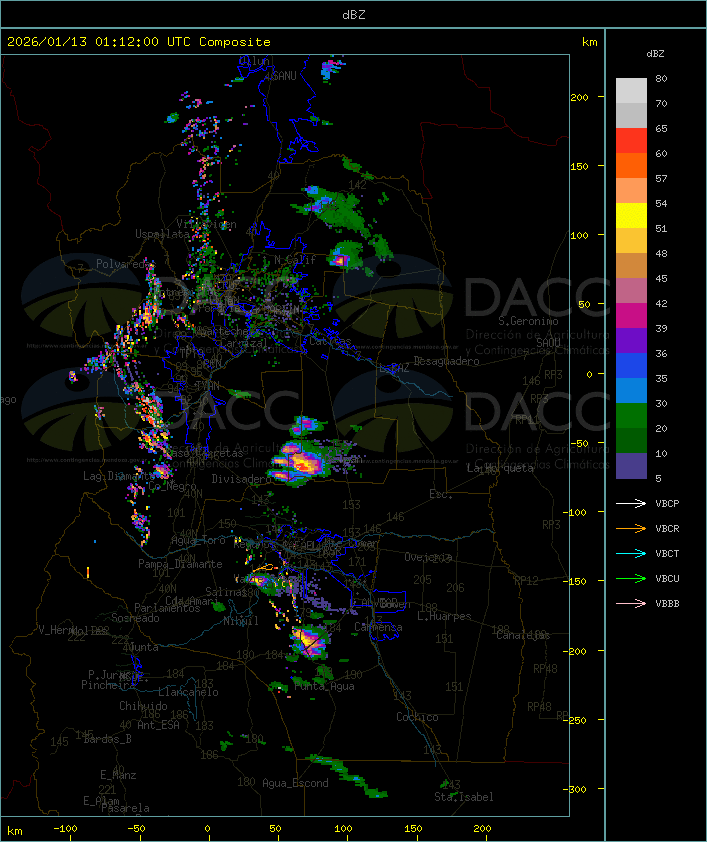Click the km unit label at top right
The width and height of the screenshot is (707, 842).
click(589, 42)
